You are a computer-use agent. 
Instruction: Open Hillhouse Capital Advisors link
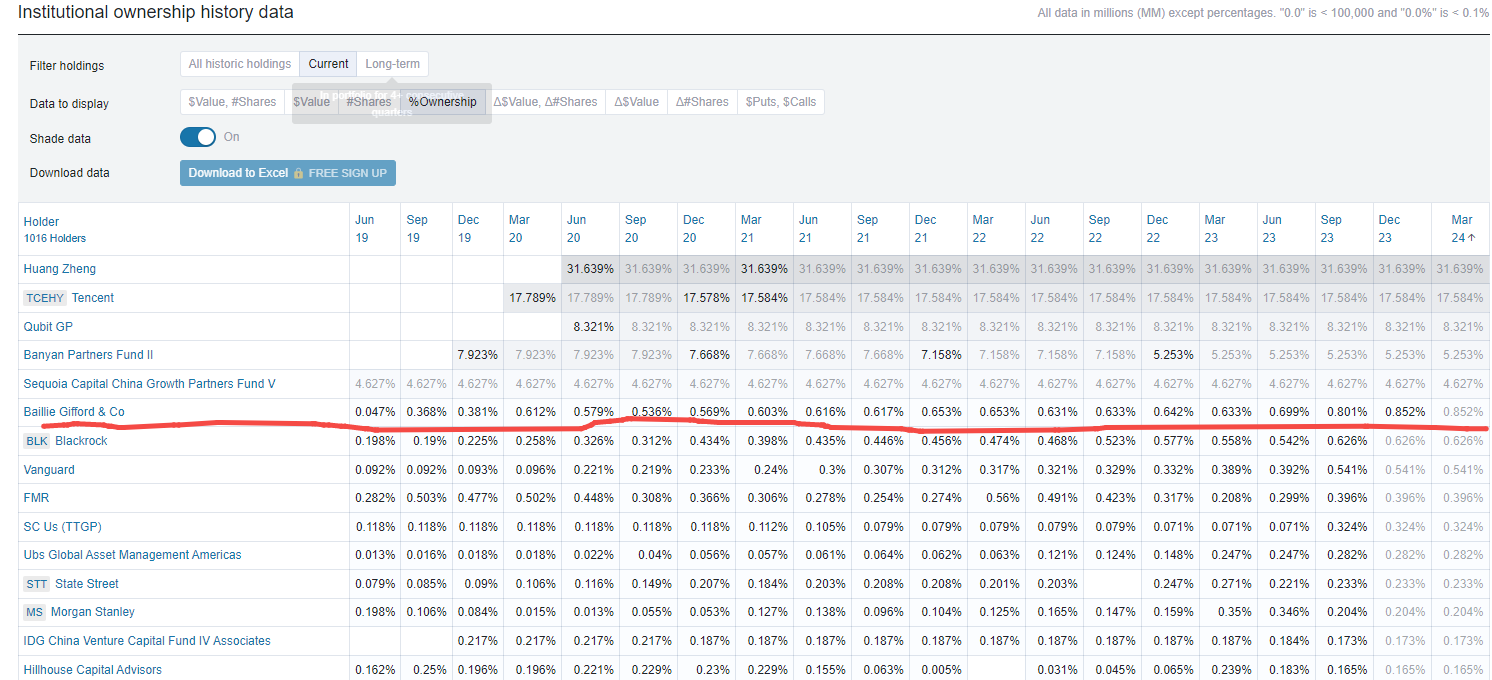click(x=92, y=670)
